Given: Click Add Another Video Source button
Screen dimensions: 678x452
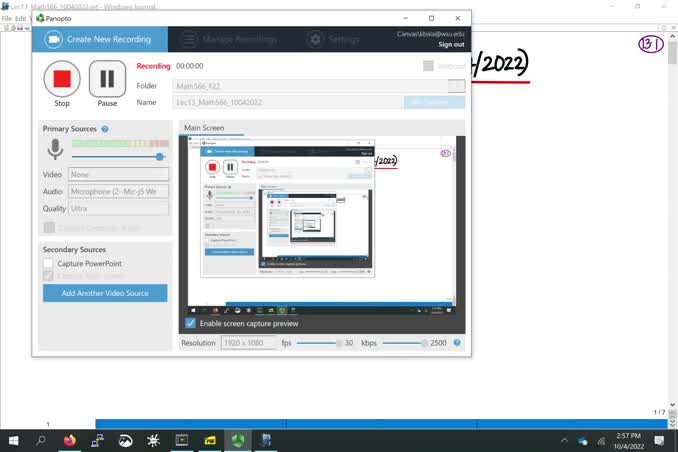Looking at the screenshot, I should [105, 293].
